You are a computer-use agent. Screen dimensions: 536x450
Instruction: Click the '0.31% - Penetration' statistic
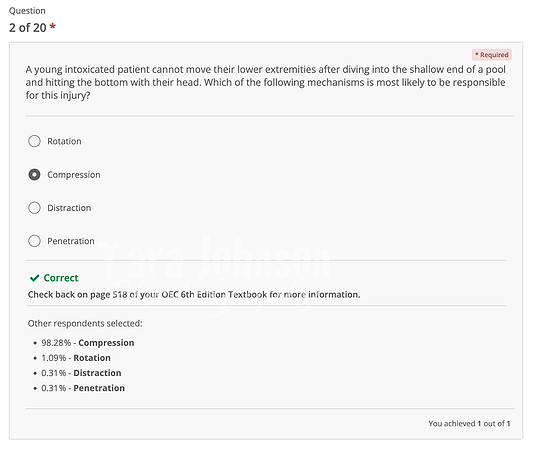83,388
